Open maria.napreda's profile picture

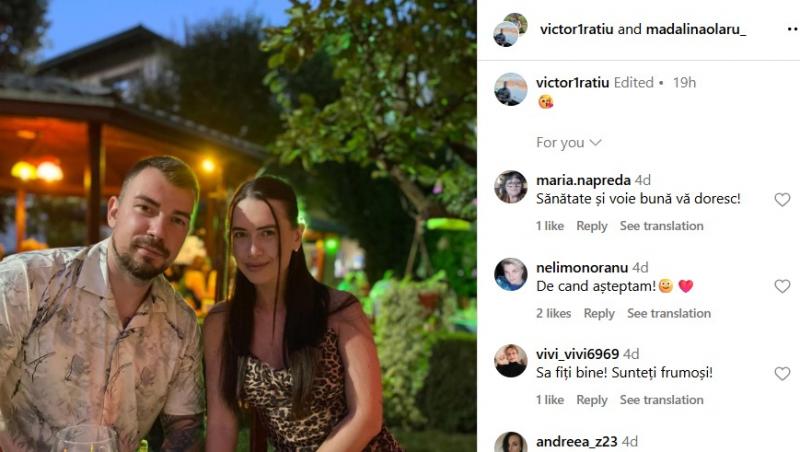pos(511,187)
